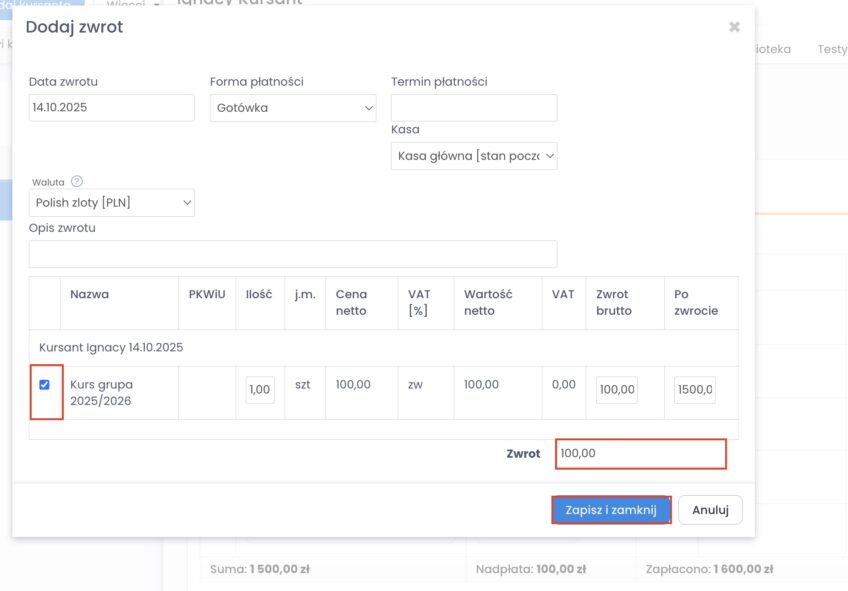Image resolution: width=848 pixels, height=591 pixels.
Task: Click the Kurs grupa 2025/2026 item name
Action: (101, 392)
